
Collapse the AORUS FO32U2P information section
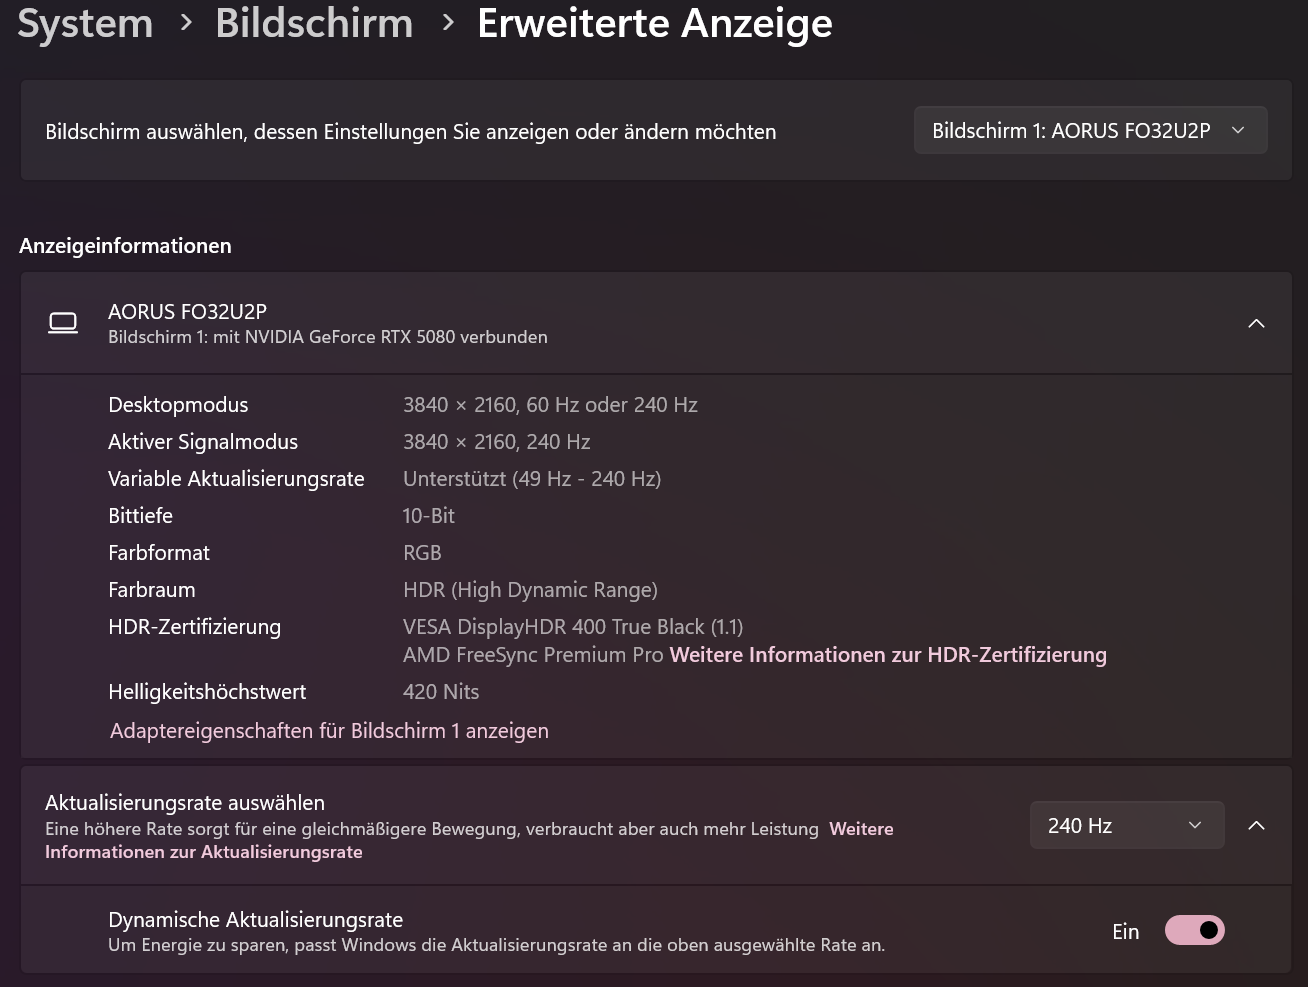[x=1256, y=323]
